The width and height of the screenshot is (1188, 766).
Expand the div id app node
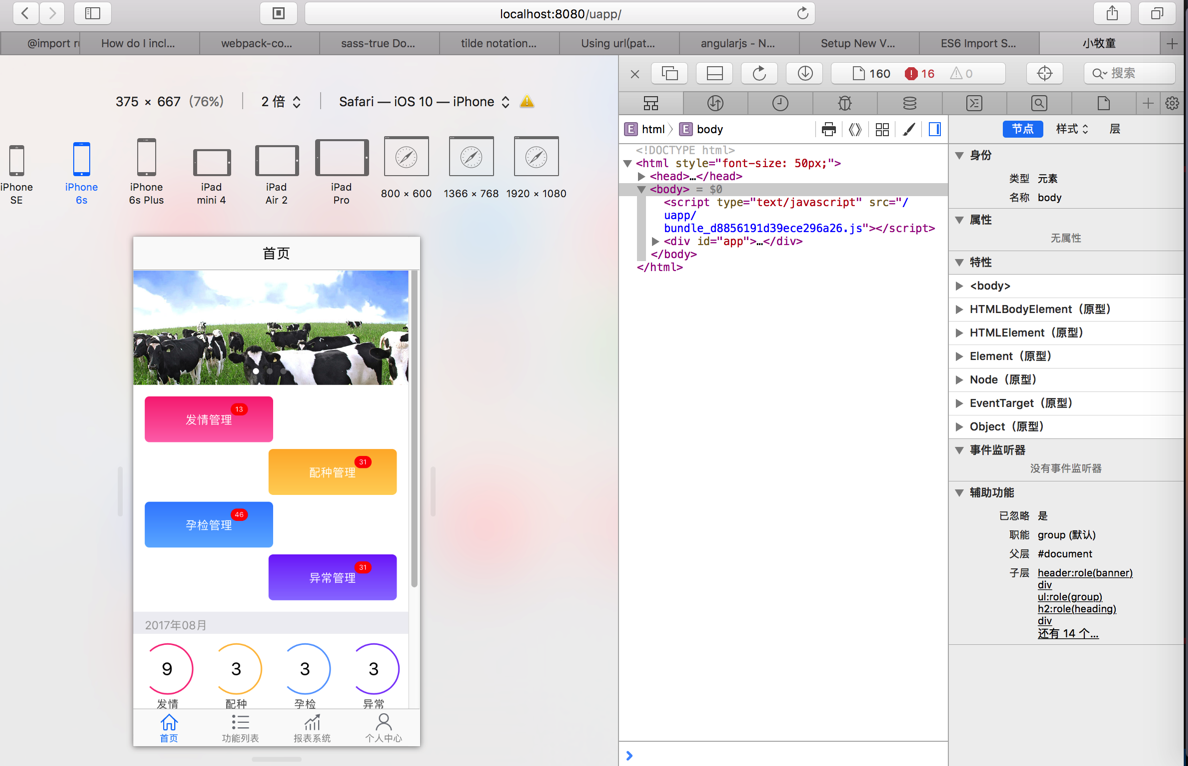(655, 241)
